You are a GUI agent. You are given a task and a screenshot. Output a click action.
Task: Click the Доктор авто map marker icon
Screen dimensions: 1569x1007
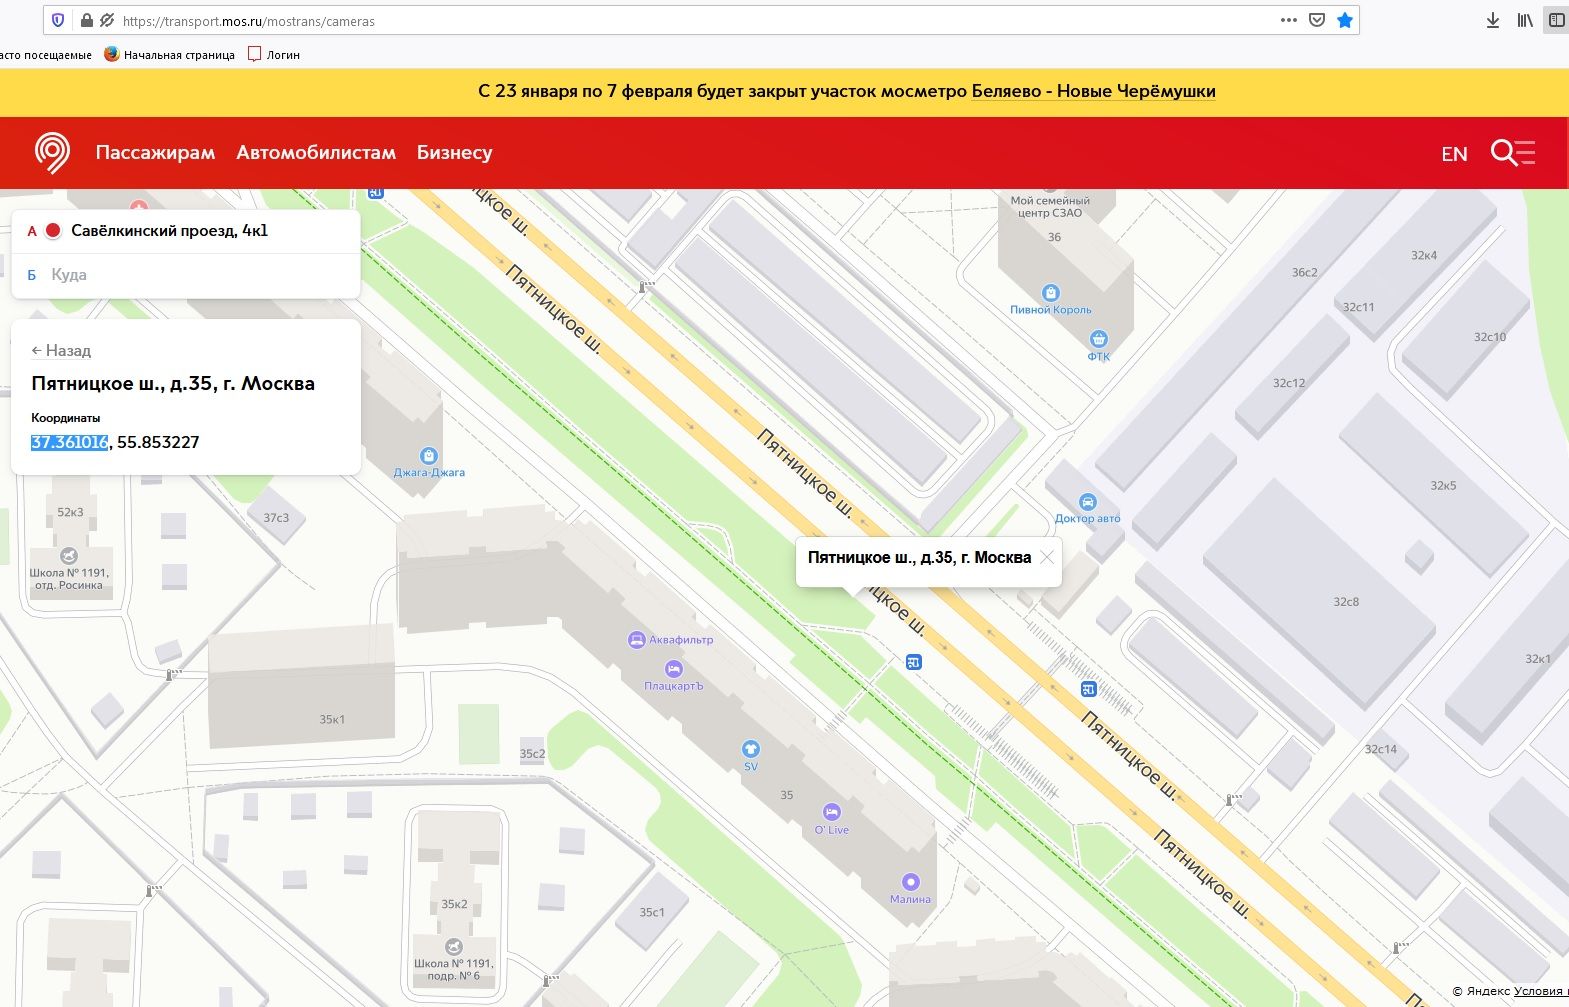(x=1087, y=502)
